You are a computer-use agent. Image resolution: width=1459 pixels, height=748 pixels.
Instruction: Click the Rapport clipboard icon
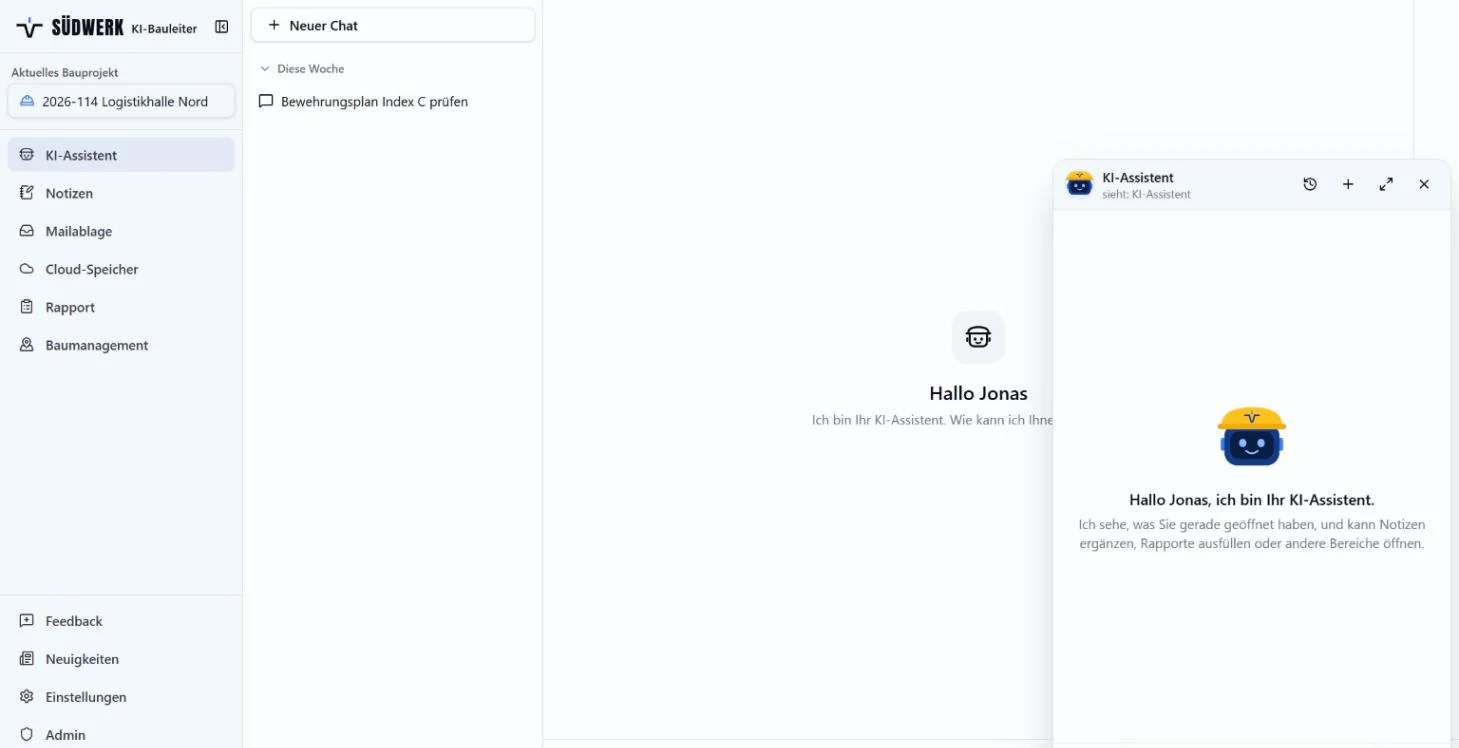27,307
